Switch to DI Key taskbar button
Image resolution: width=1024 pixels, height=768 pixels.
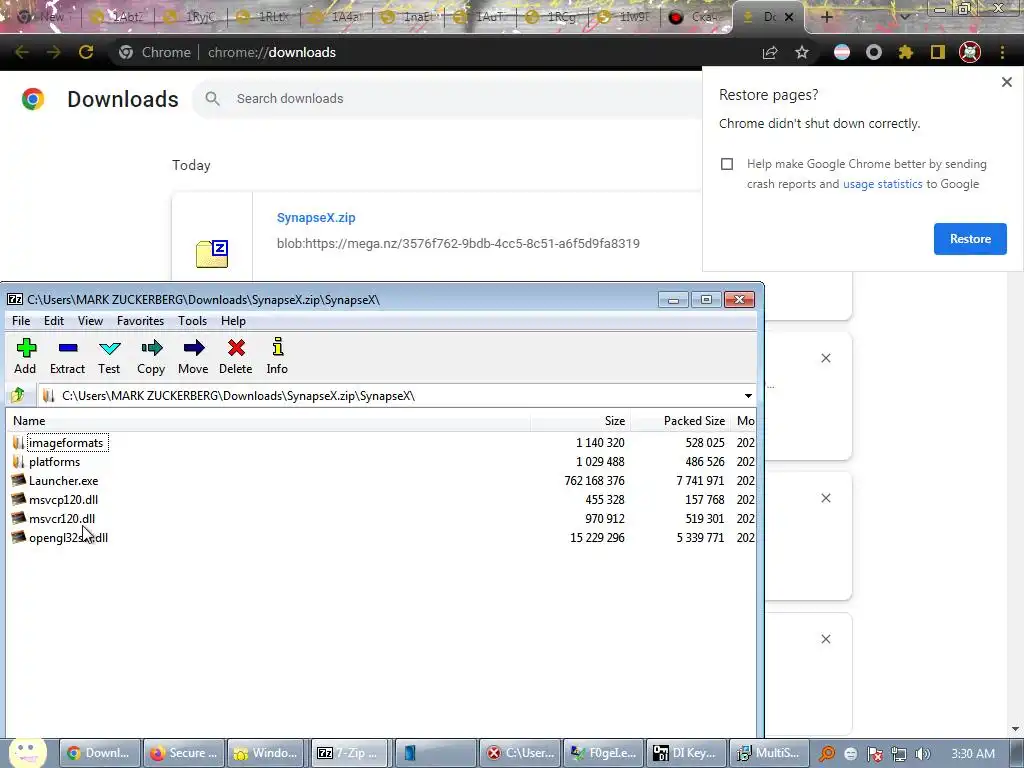pos(685,753)
